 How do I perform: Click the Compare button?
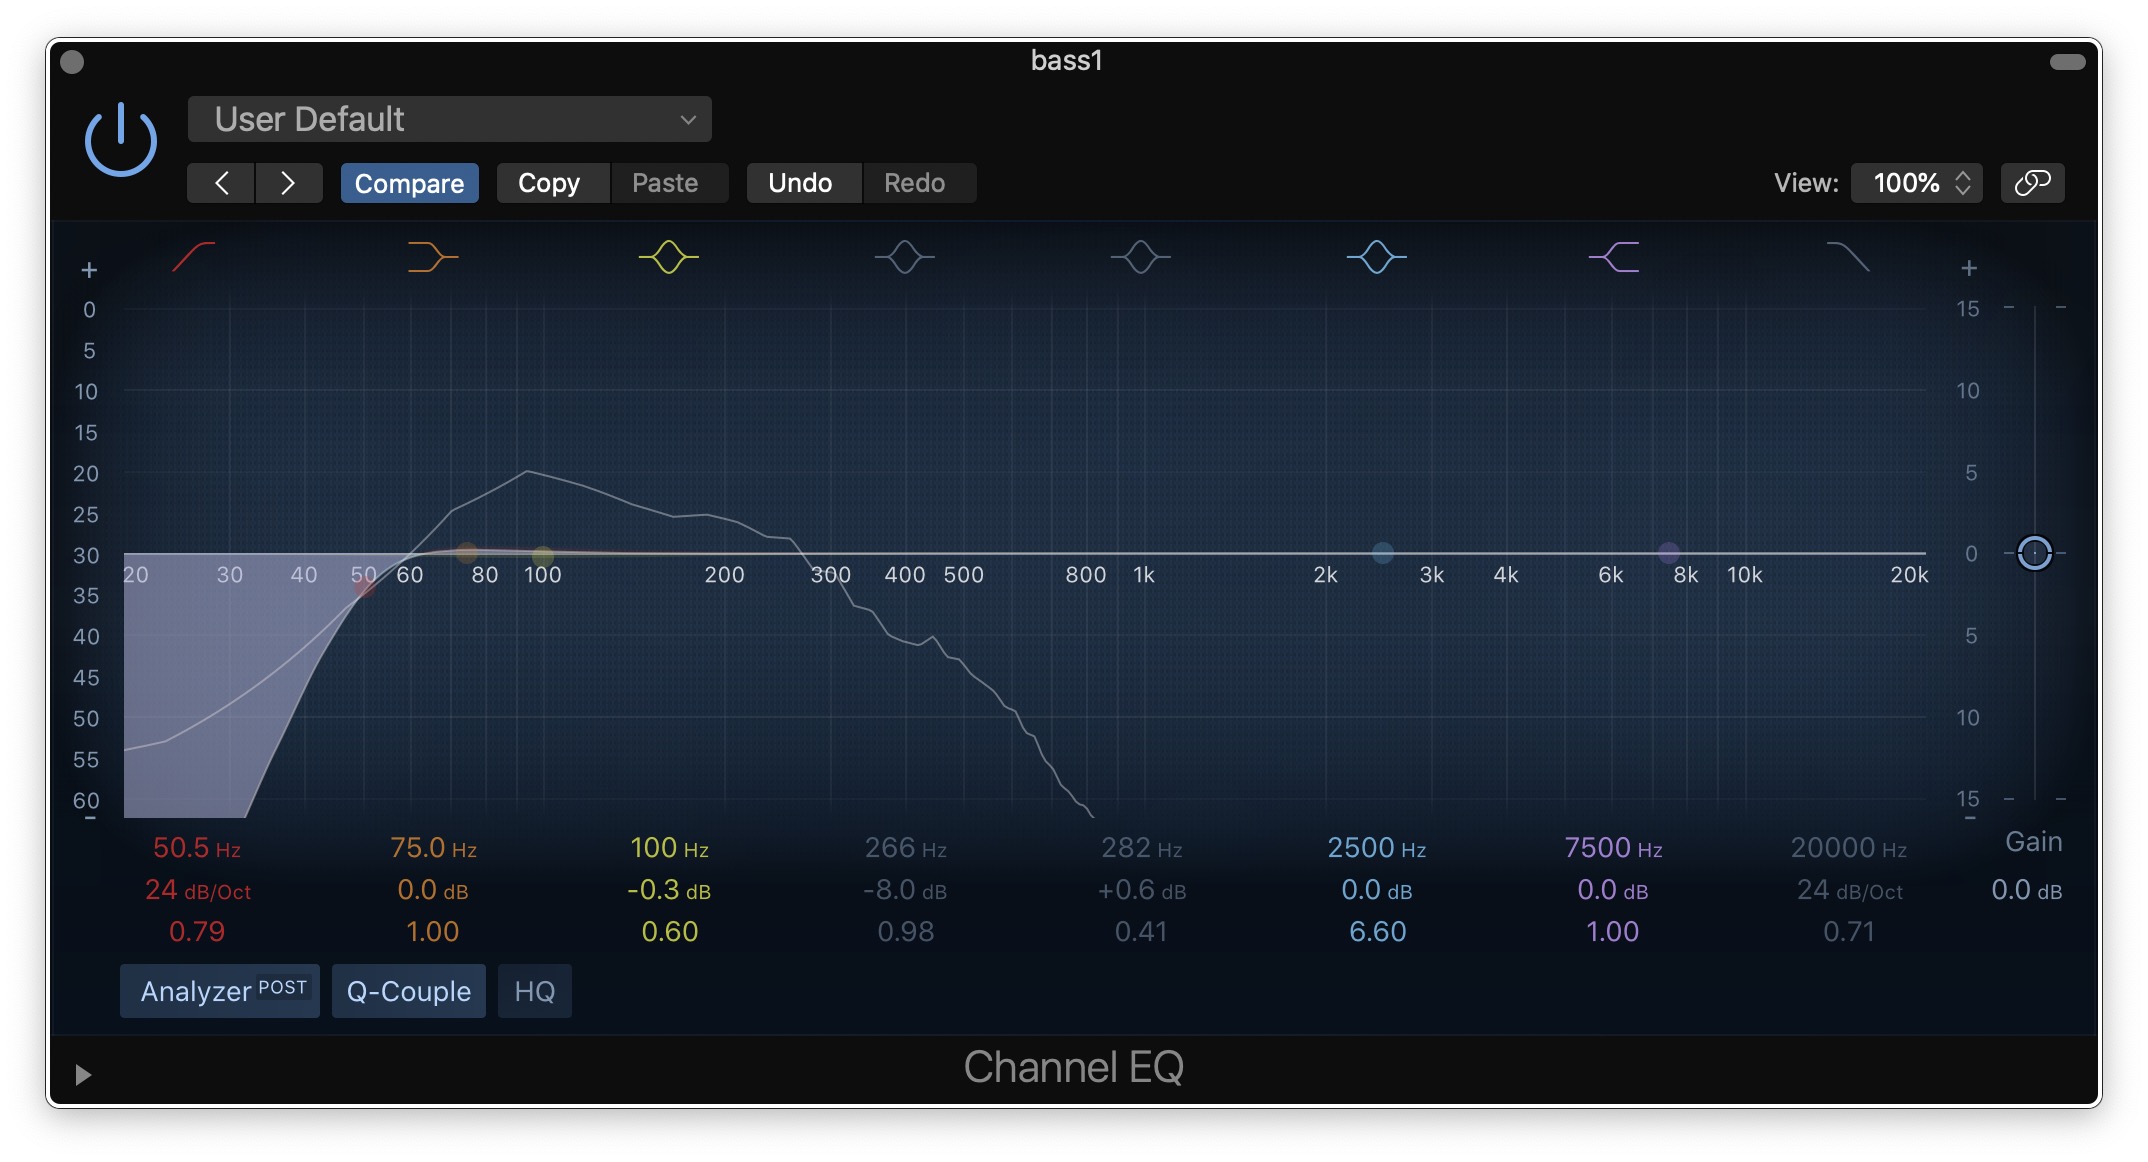pos(409,183)
